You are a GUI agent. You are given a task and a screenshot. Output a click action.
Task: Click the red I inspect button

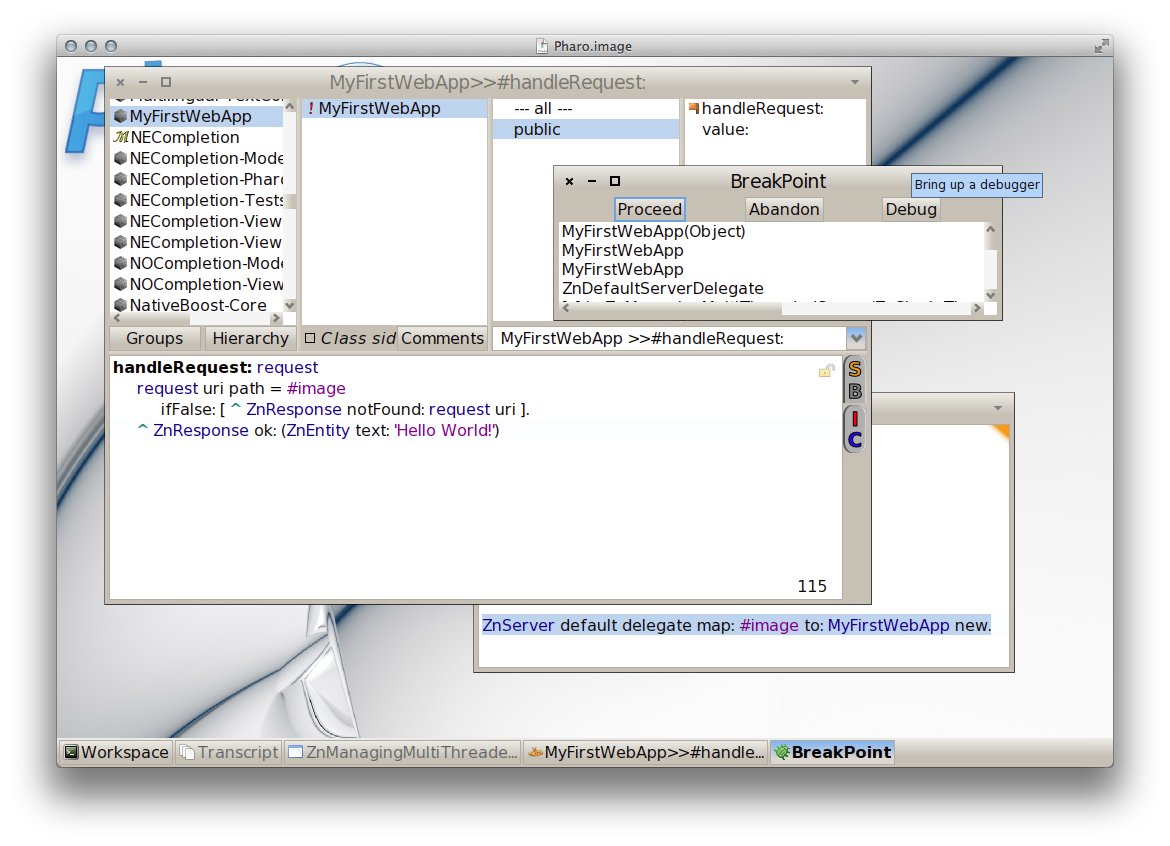coord(854,419)
